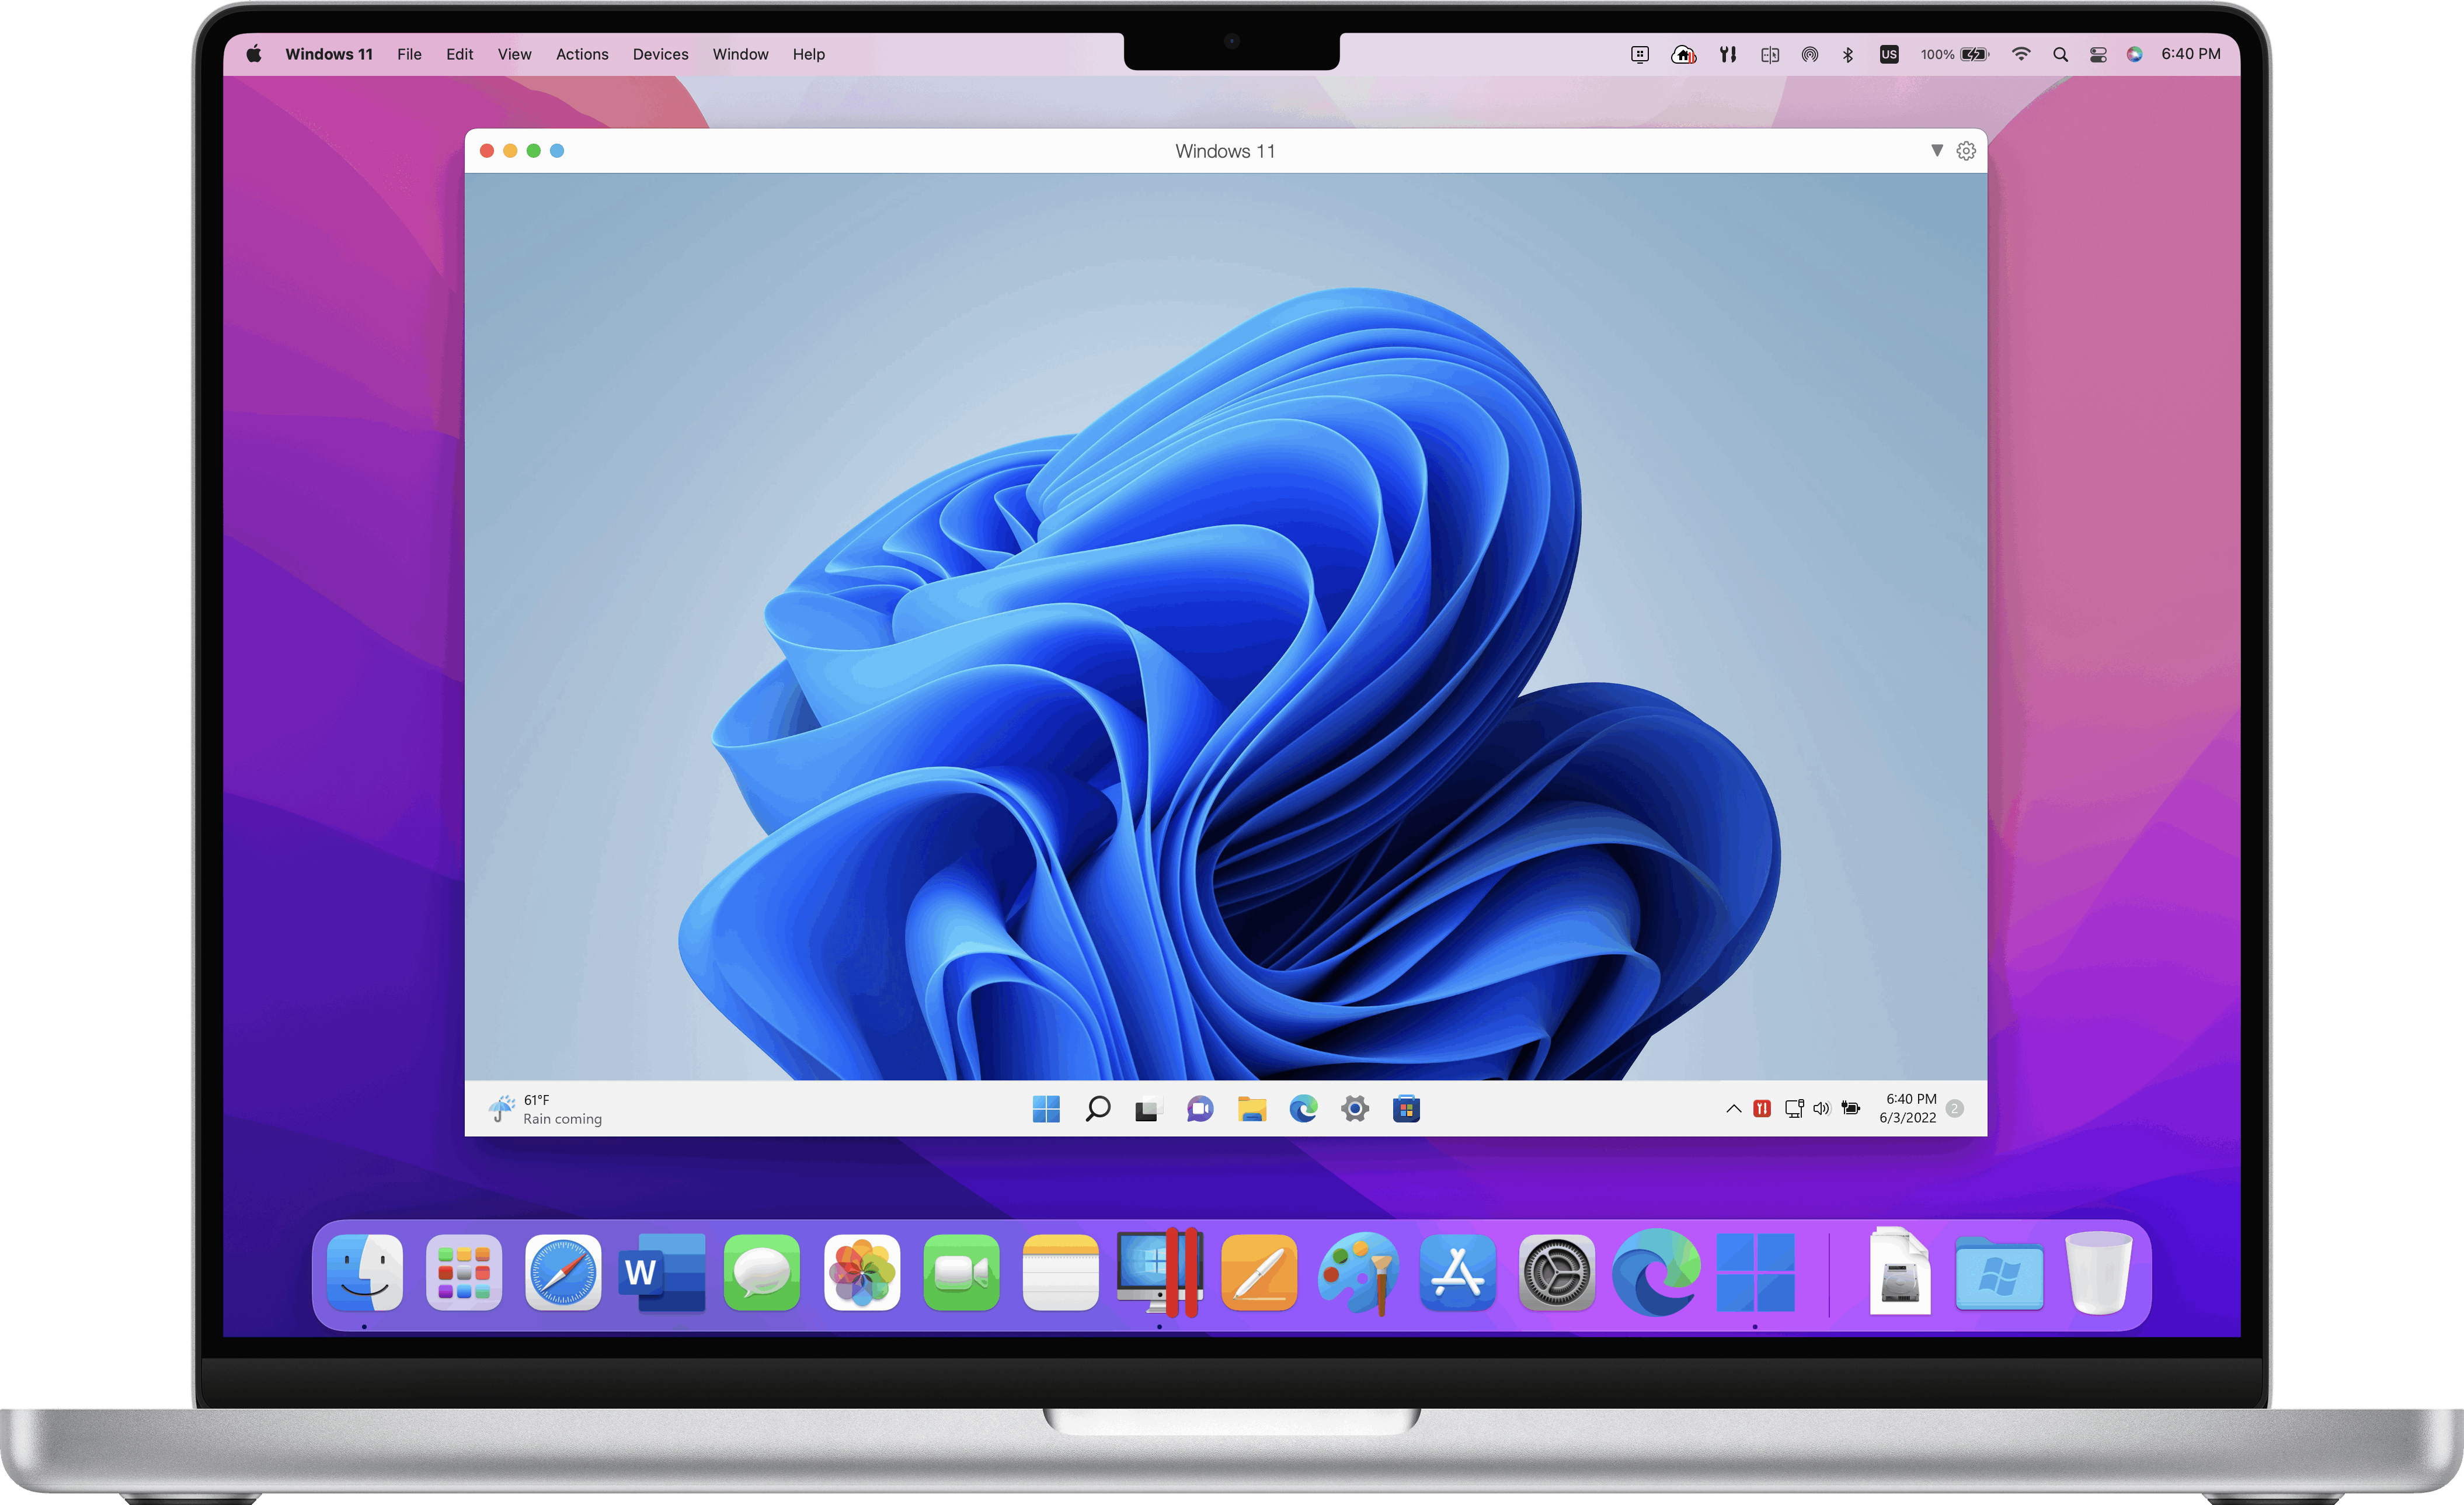Click the Parallels tray icon in Windows
This screenshot has width=2464, height=1505.
tap(1762, 1108)
